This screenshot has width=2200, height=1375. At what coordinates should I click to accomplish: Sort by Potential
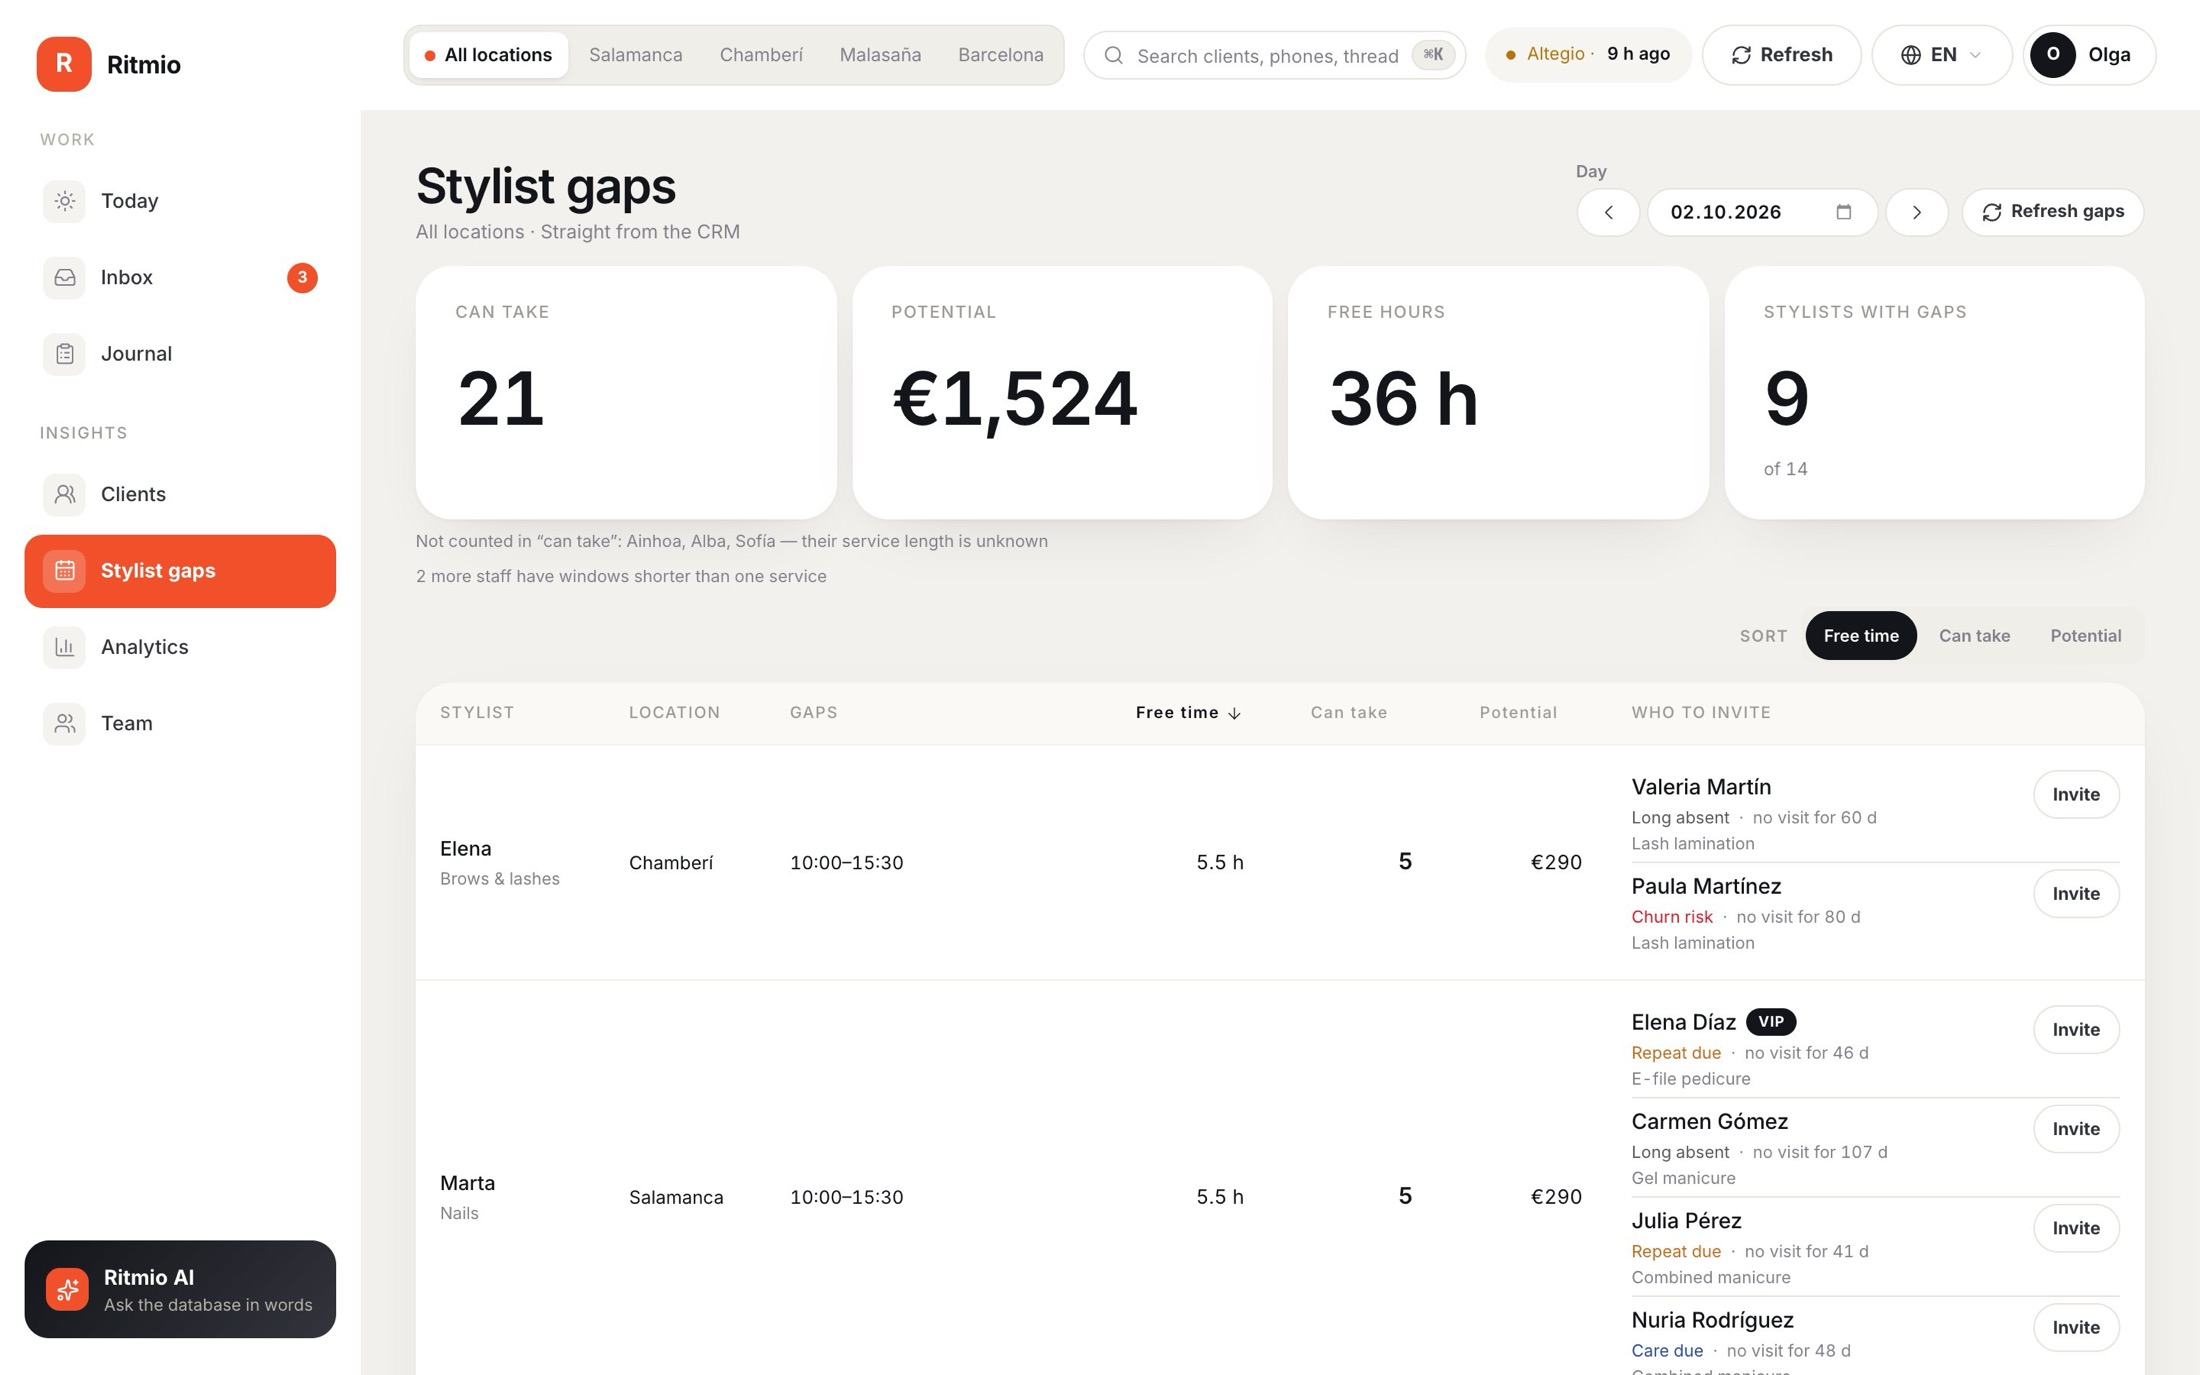pyautogui.click(x=2085, y=636)
